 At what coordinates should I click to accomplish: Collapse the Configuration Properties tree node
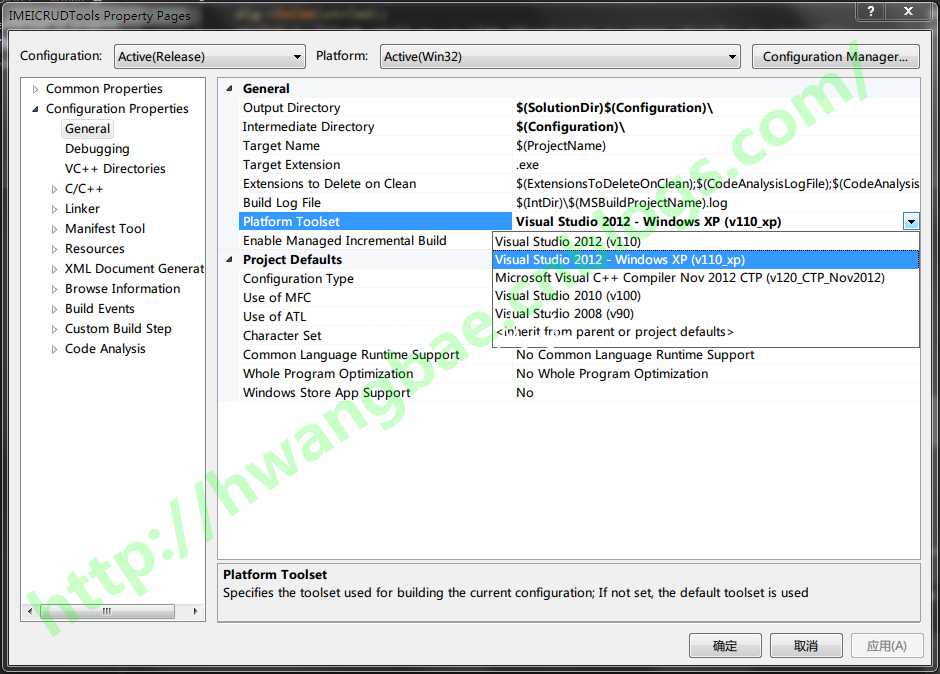click(35, 109)
